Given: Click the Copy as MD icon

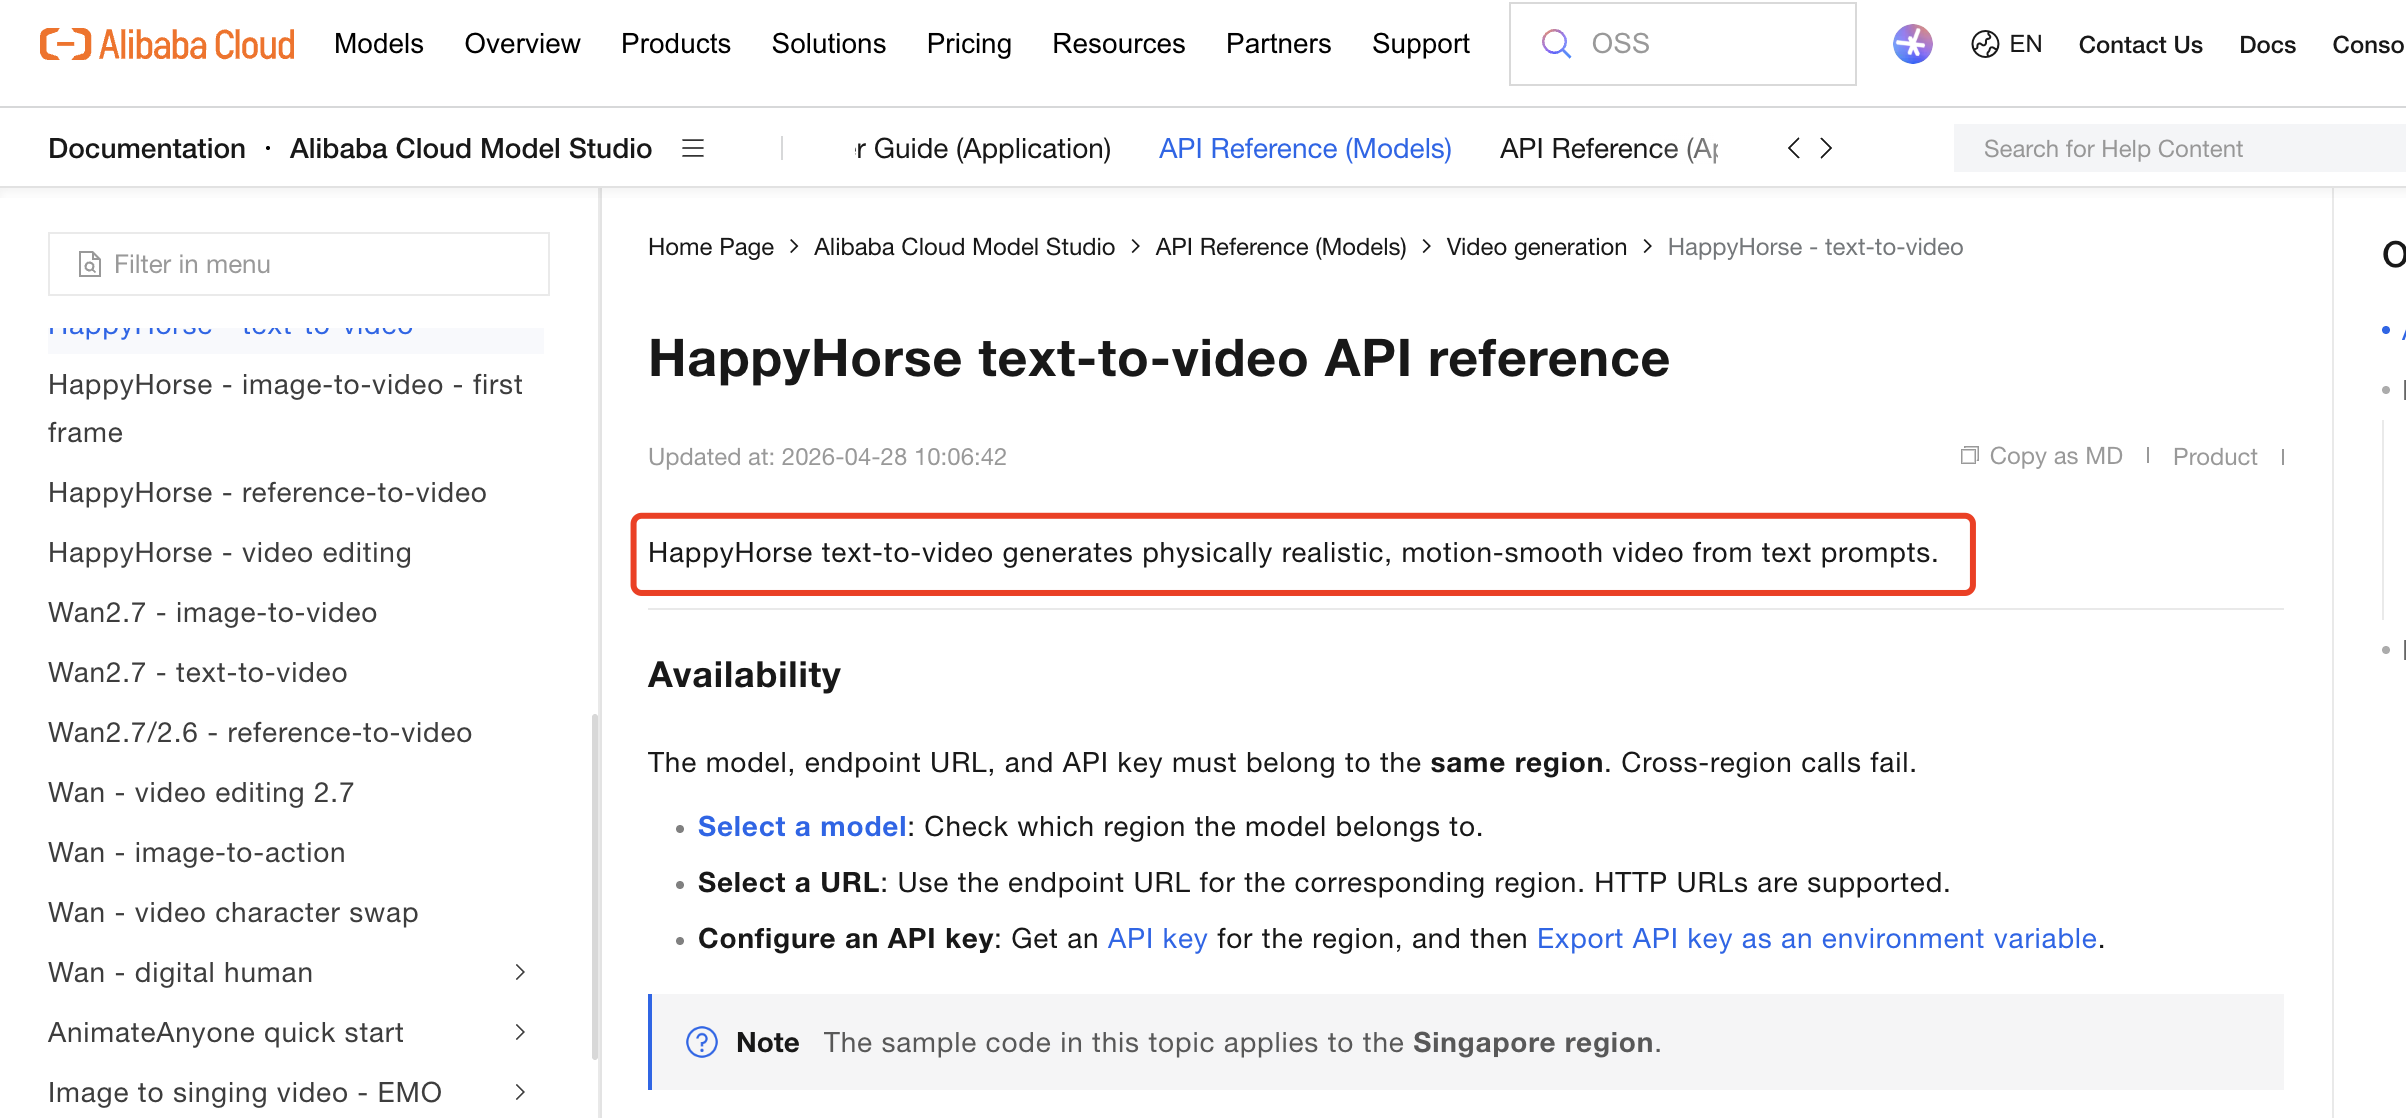Looking at the screenshot, I should pyautogui.click(x=1969, y=456).
